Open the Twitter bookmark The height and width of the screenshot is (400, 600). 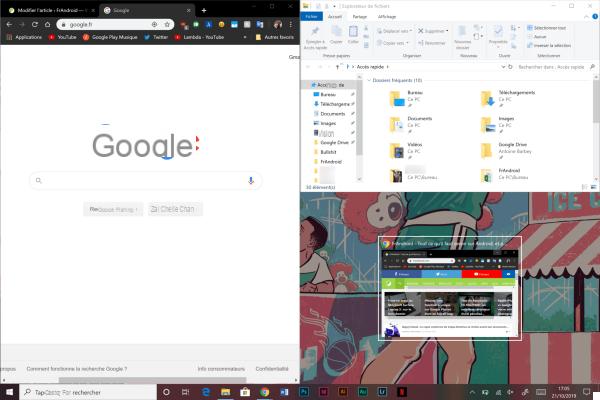pos(156,37)
